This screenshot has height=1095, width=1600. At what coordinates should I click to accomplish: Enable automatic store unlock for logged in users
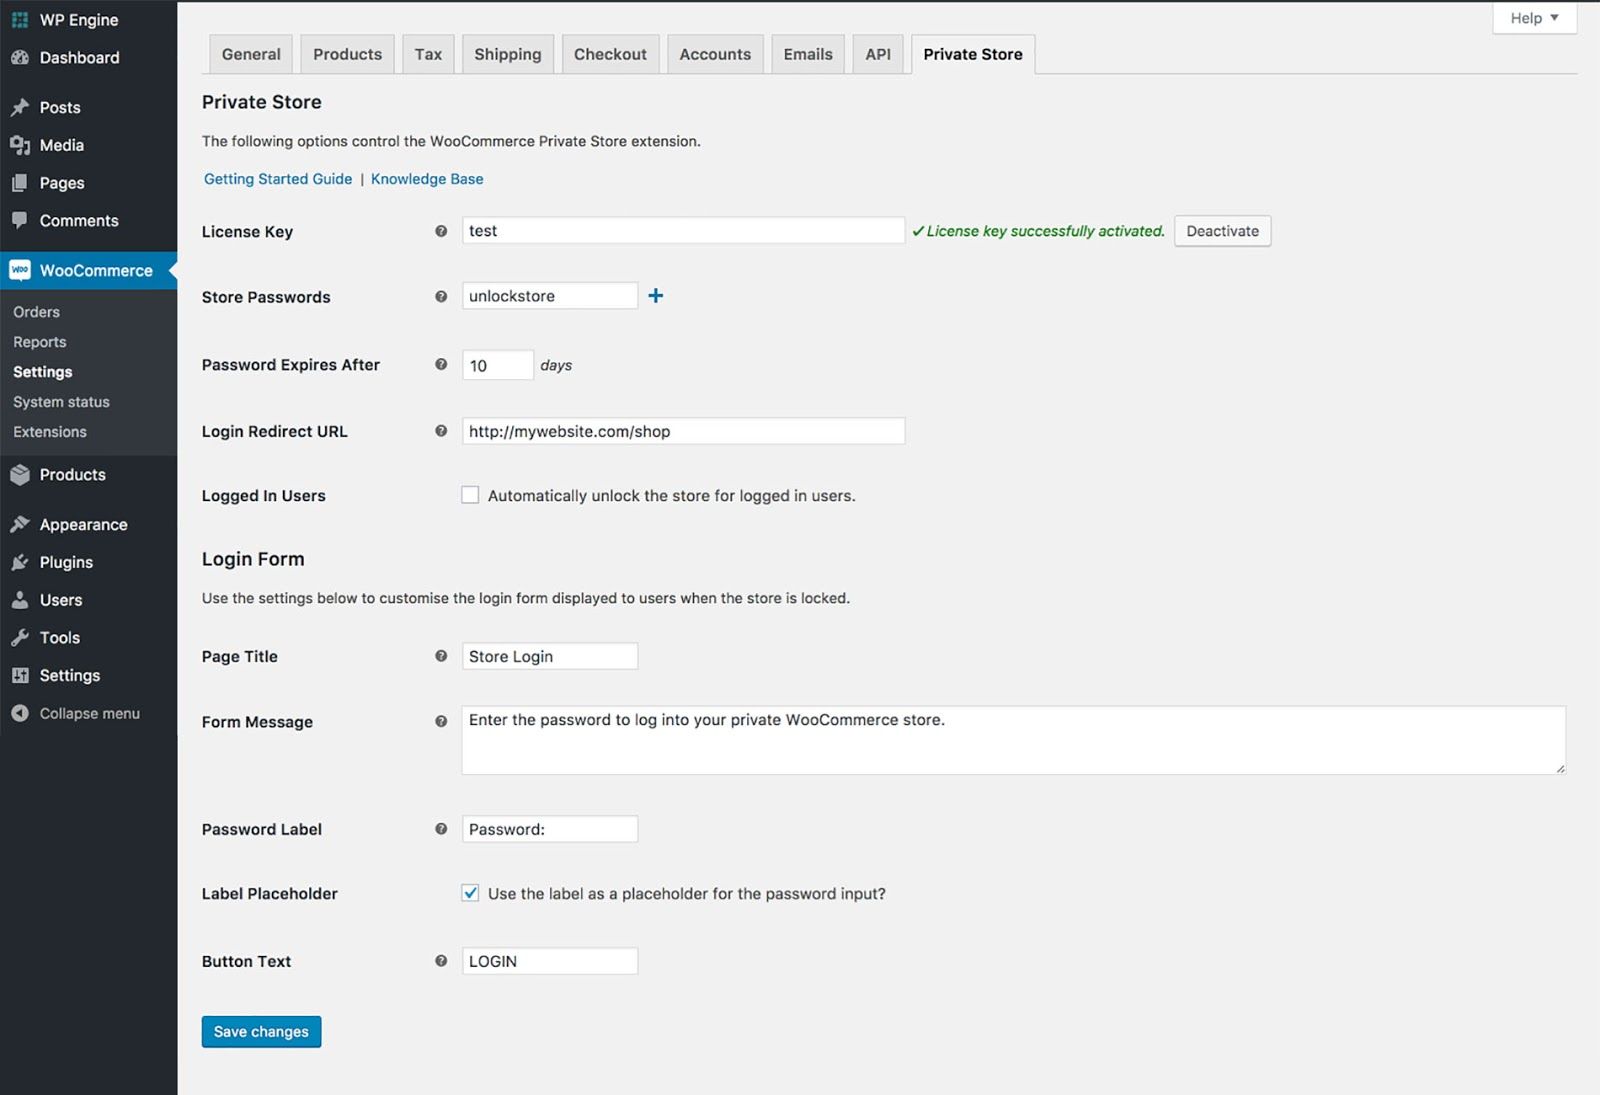[x=470, y=494]
